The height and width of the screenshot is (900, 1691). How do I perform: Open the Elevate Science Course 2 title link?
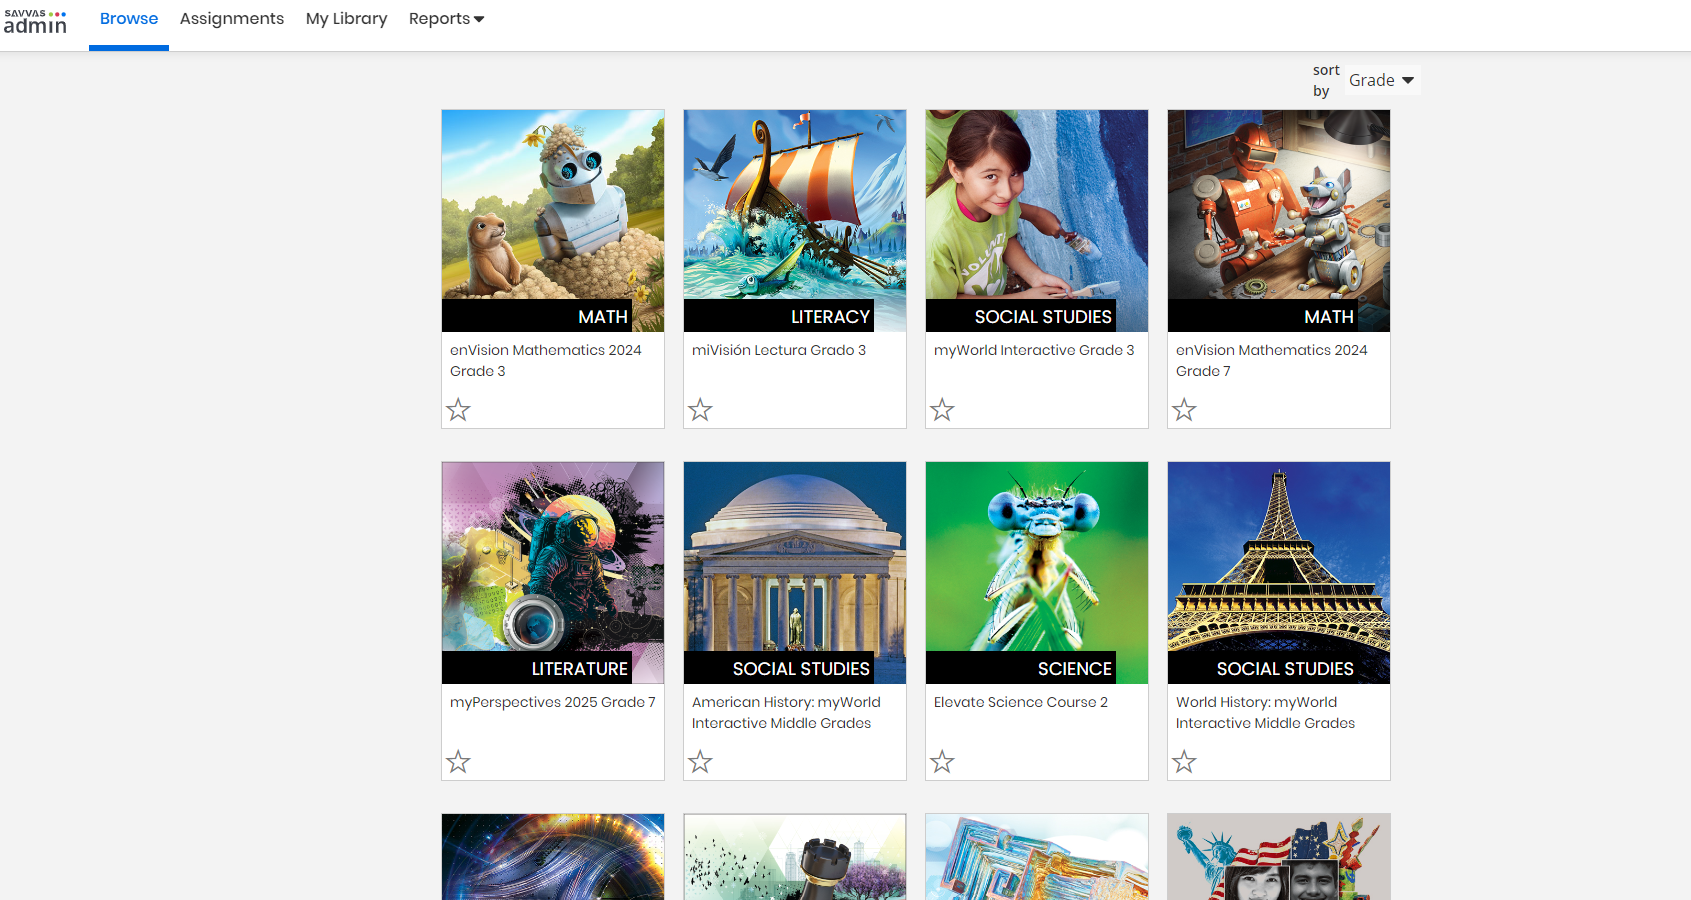coord(1020,702)
